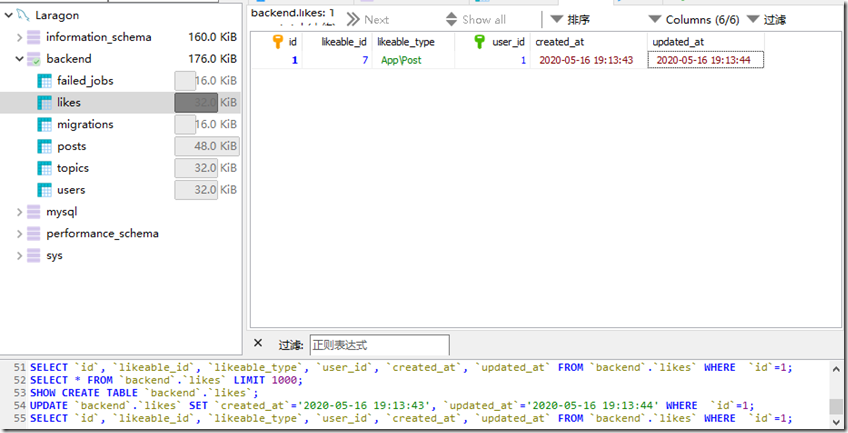Image resolution: width=848 pixels, height=433 pixels.
Task: Expand the information_schema database
Action: click(19, 37)
